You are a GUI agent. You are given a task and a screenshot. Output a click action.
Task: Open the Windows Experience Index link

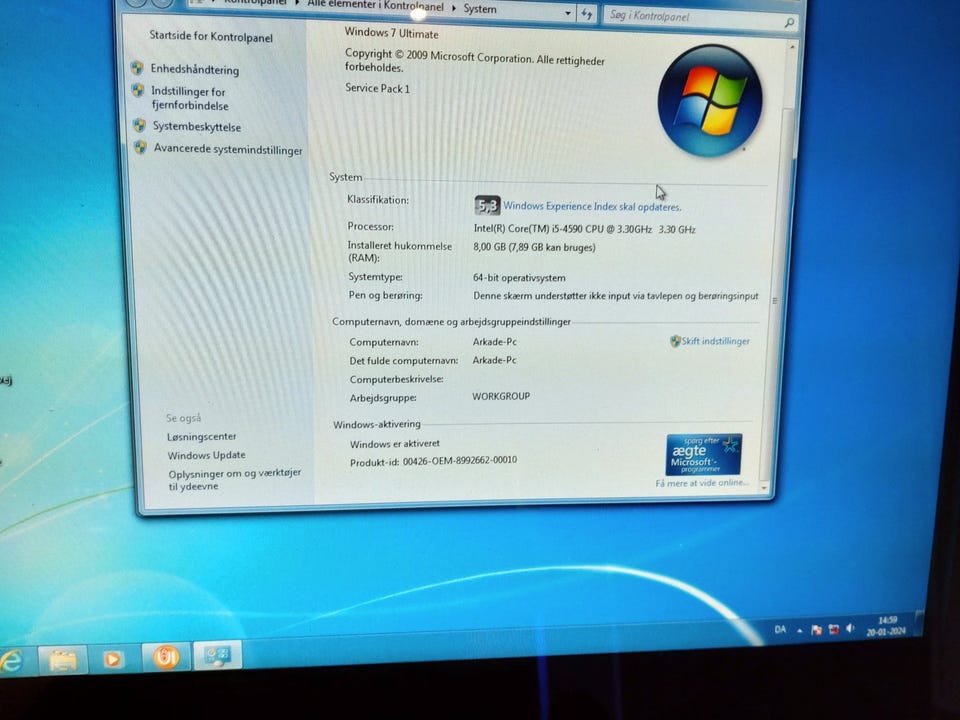[x=591, y=206]
